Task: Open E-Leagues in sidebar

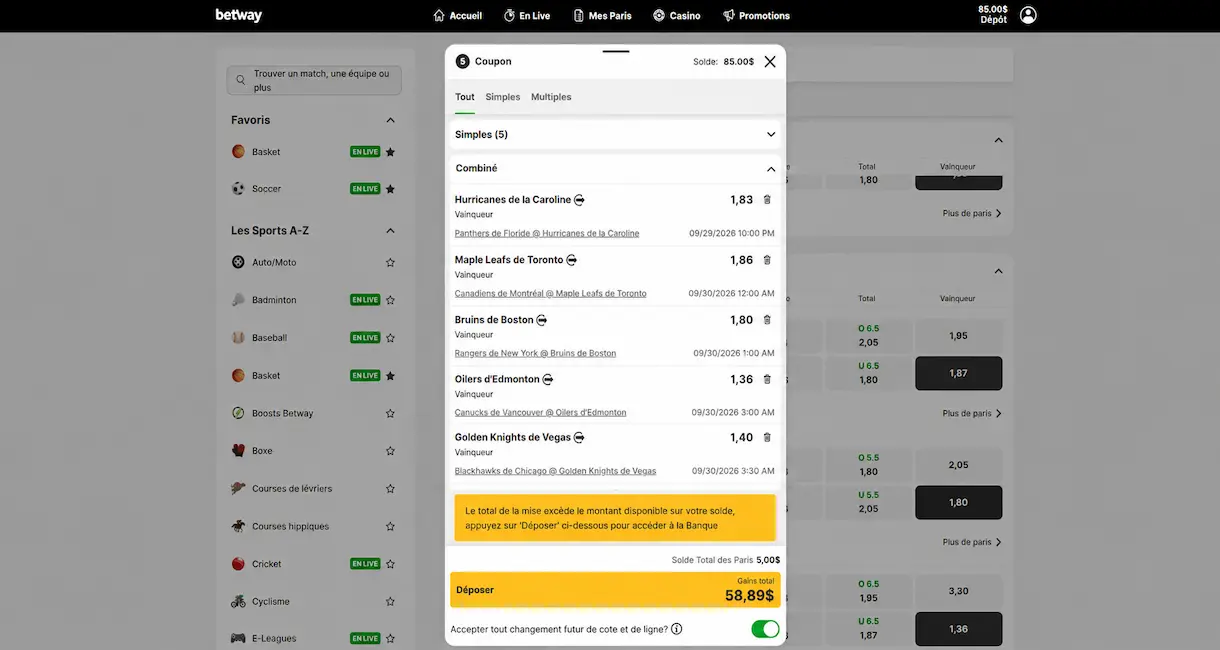Action: [274, 638]
